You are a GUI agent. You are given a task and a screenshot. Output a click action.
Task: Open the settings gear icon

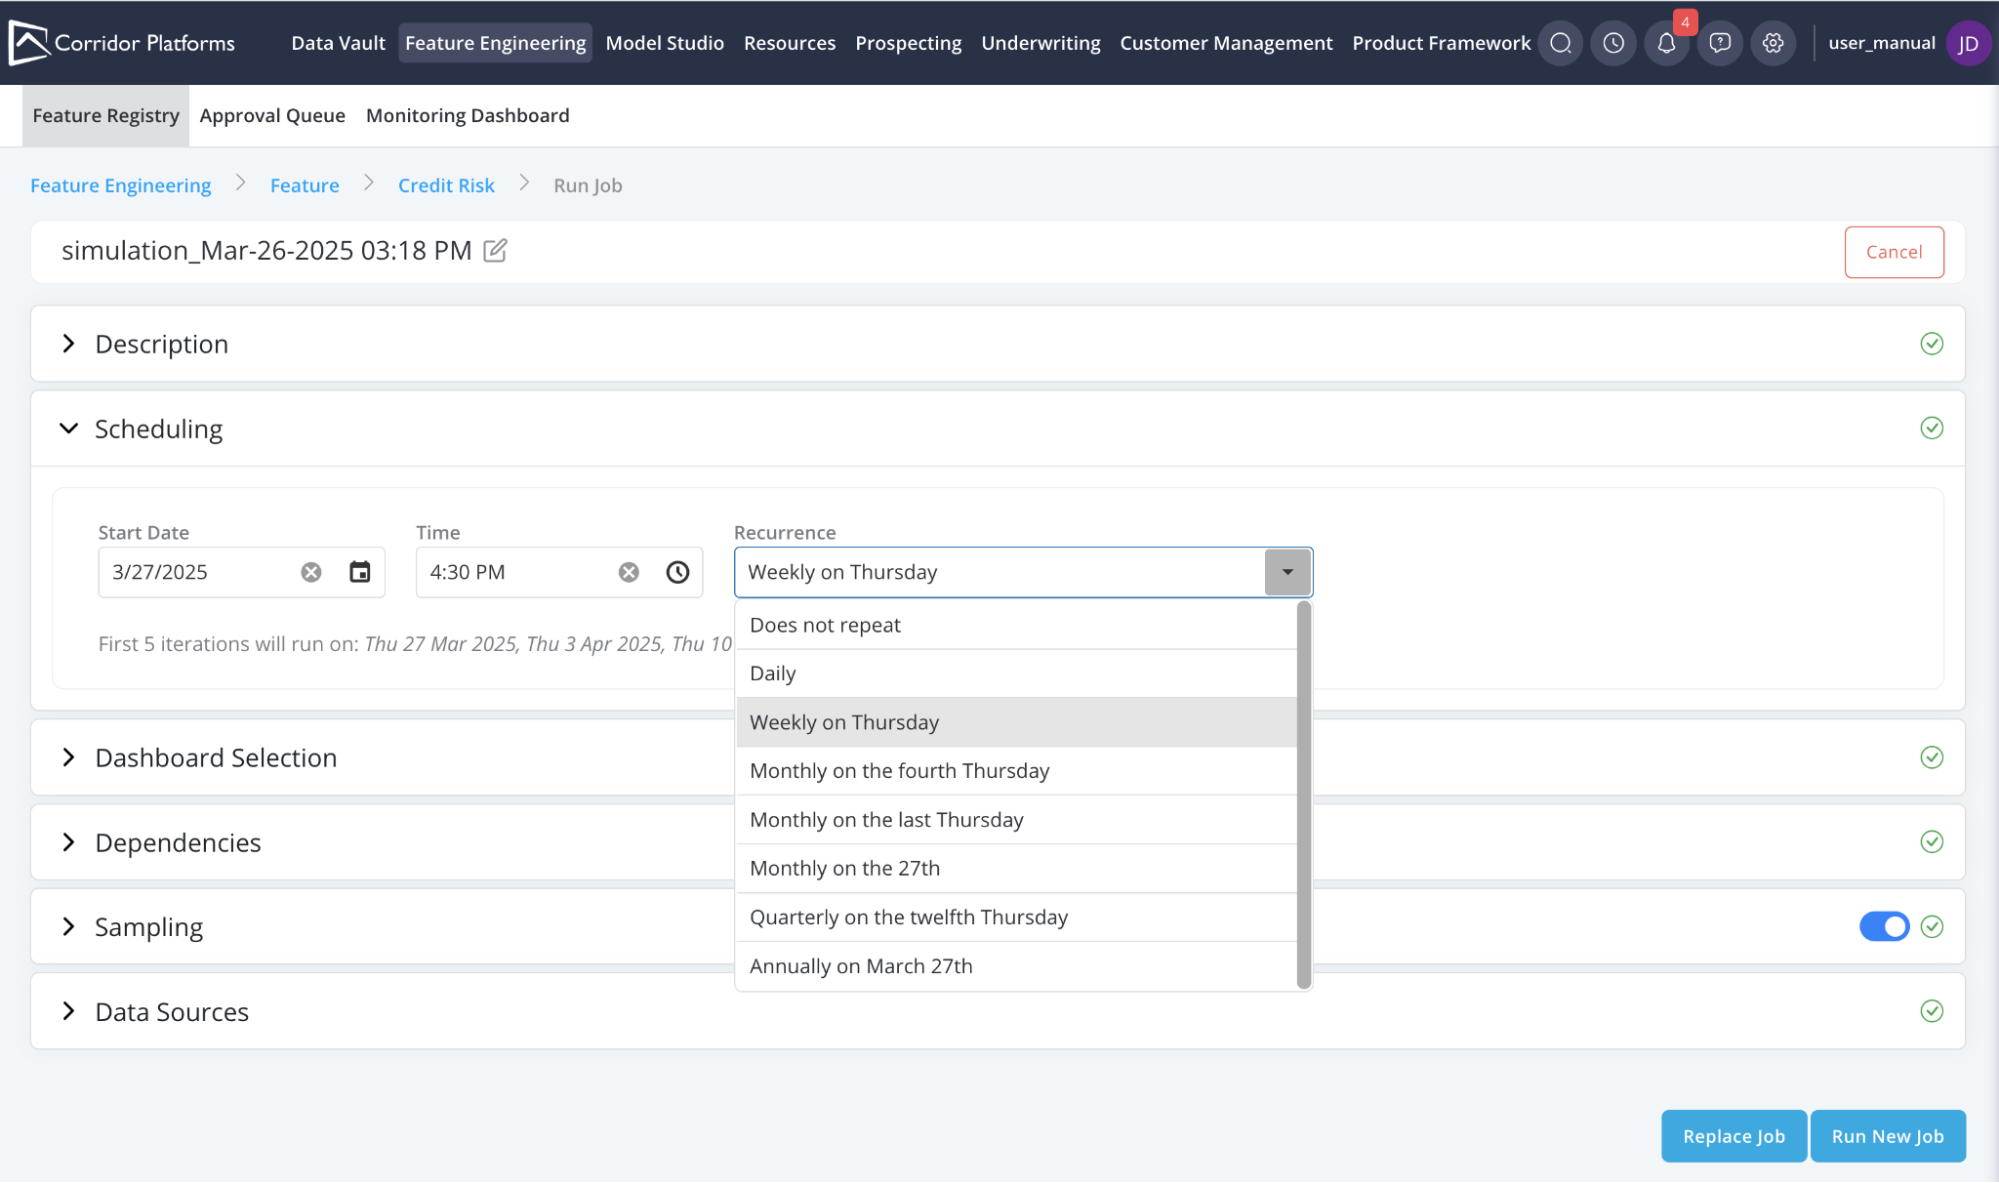[1773, 43]
